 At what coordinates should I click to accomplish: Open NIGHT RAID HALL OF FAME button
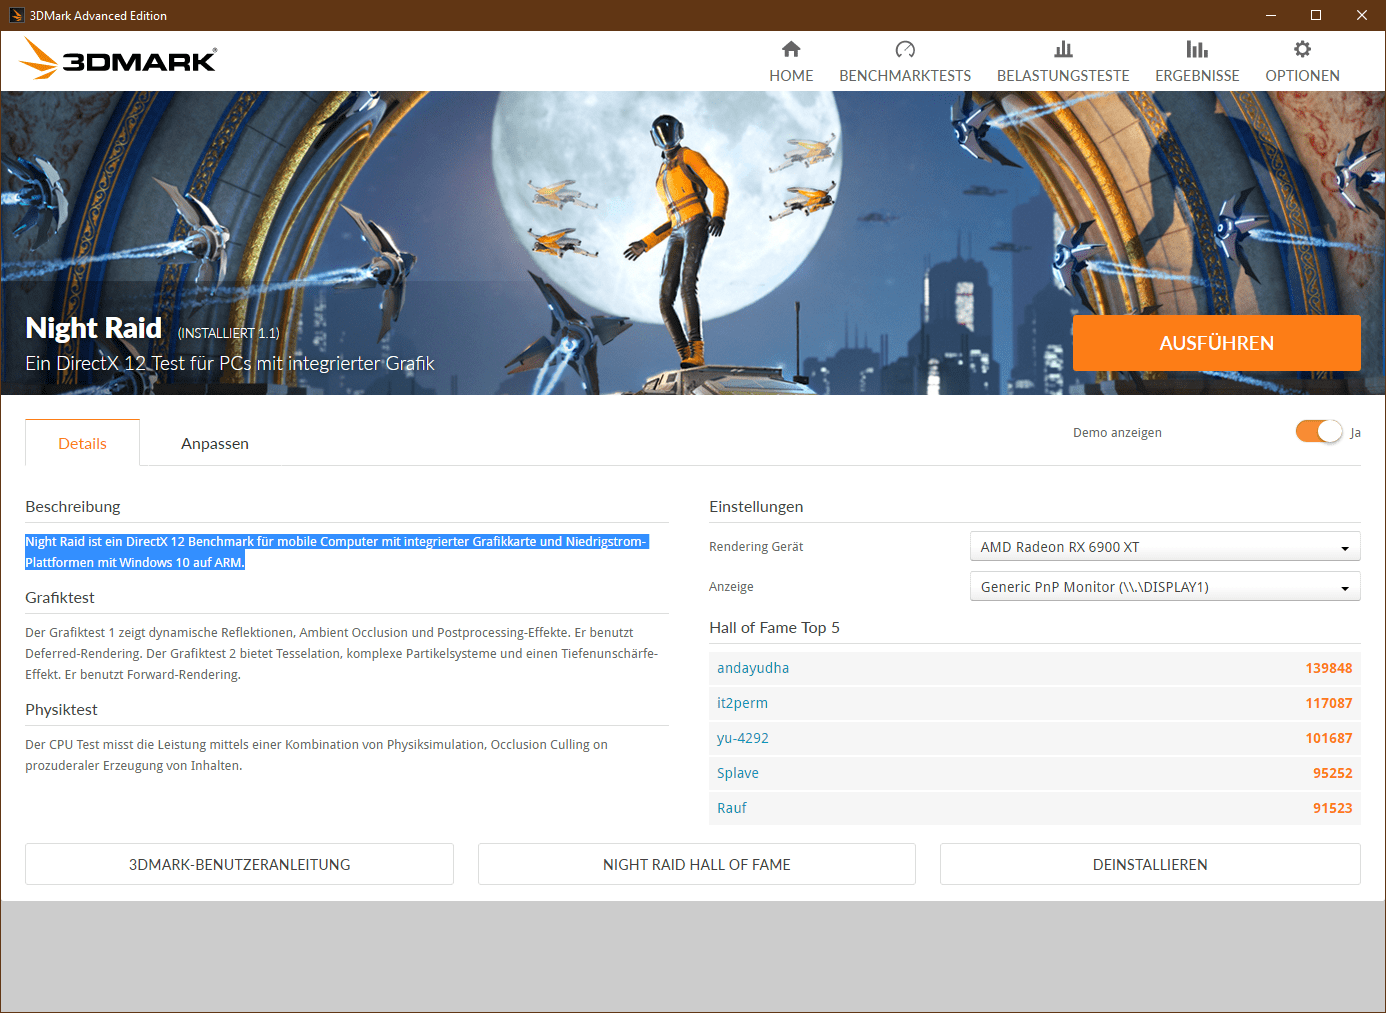pos(697,864)
